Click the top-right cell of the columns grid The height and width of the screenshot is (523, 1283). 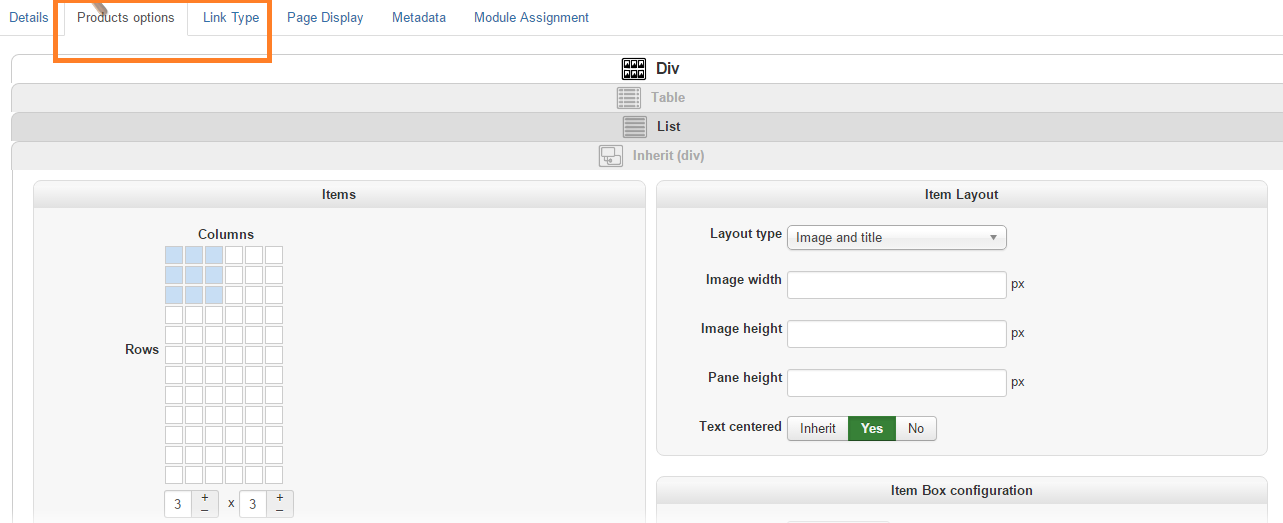[274, 255]
